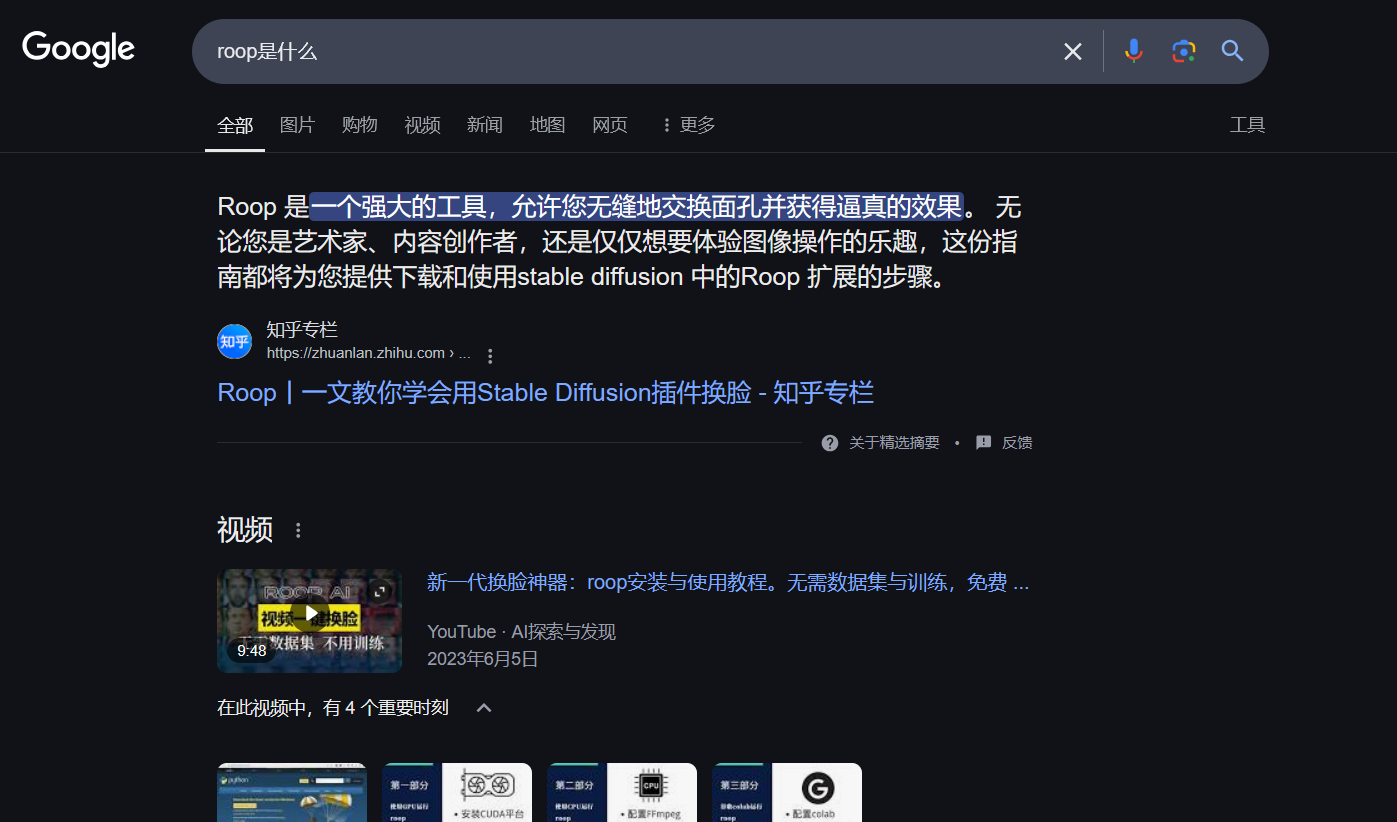The image size is (1397, 822).
Task: Play the roop tutorial video thumbnail
Action: tap(309, 621)
